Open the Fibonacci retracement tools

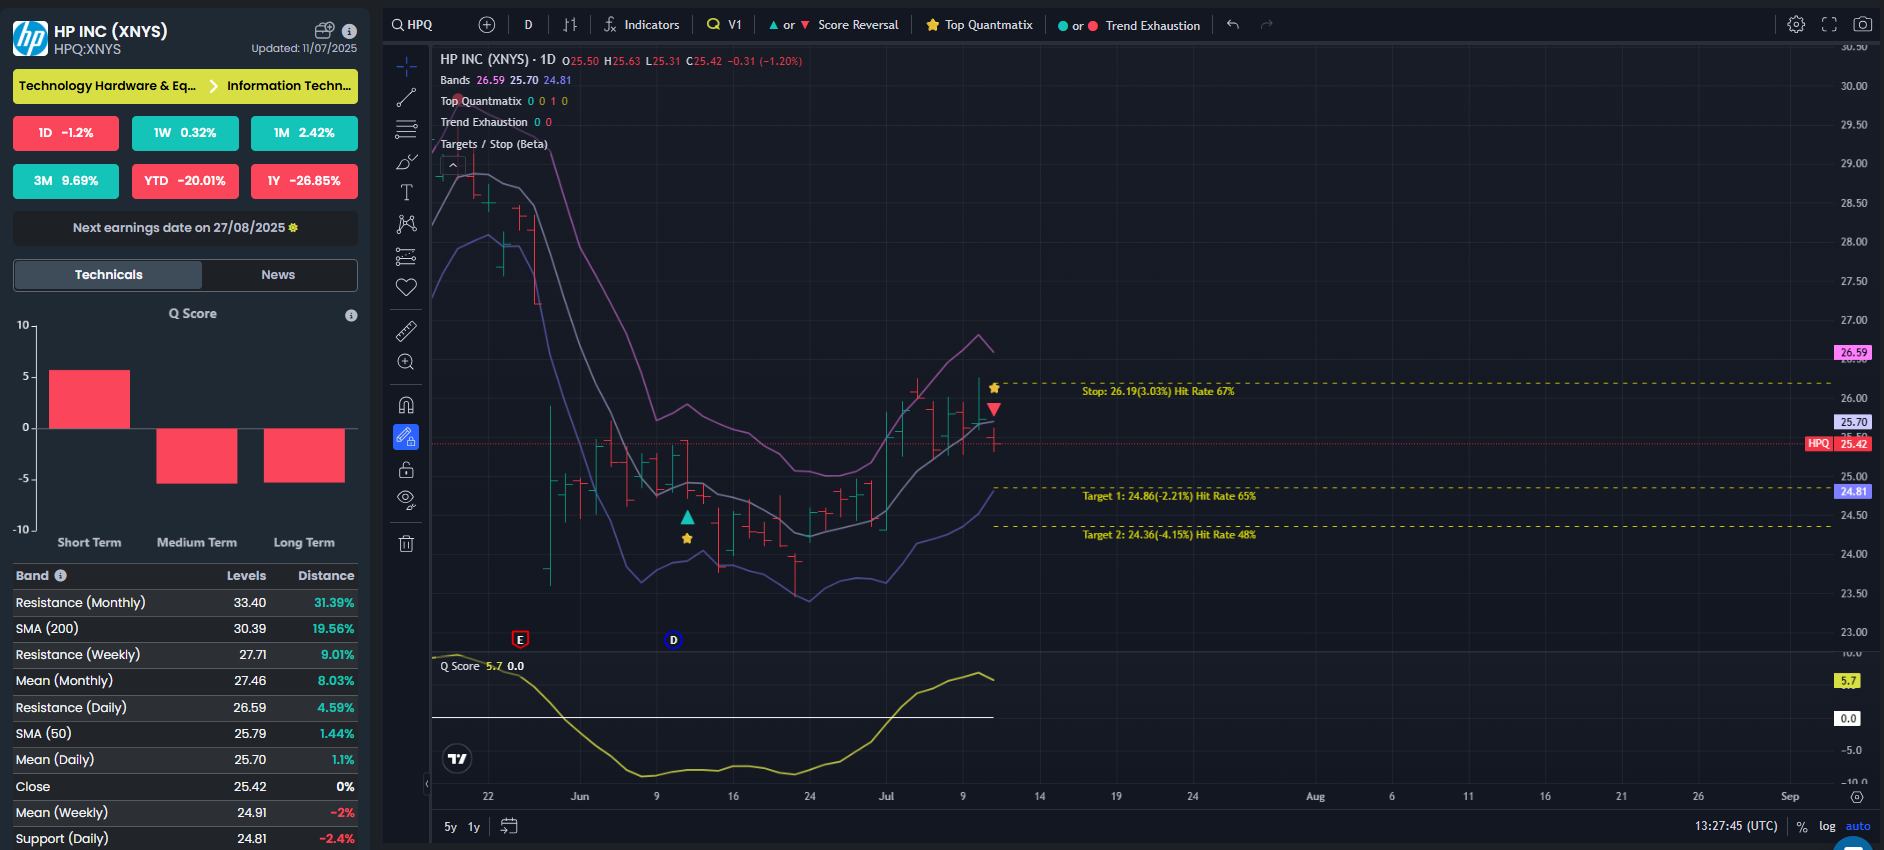click(x=406, y=129)
